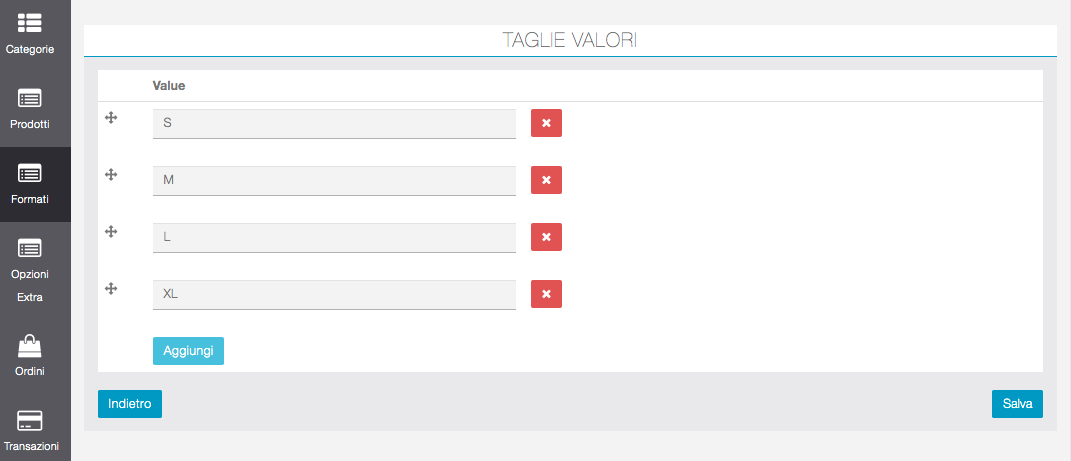The height and width of the screenshot is (461, 1071).
Task: Click the move handle for value M
Action: click(x=112, y=175)
